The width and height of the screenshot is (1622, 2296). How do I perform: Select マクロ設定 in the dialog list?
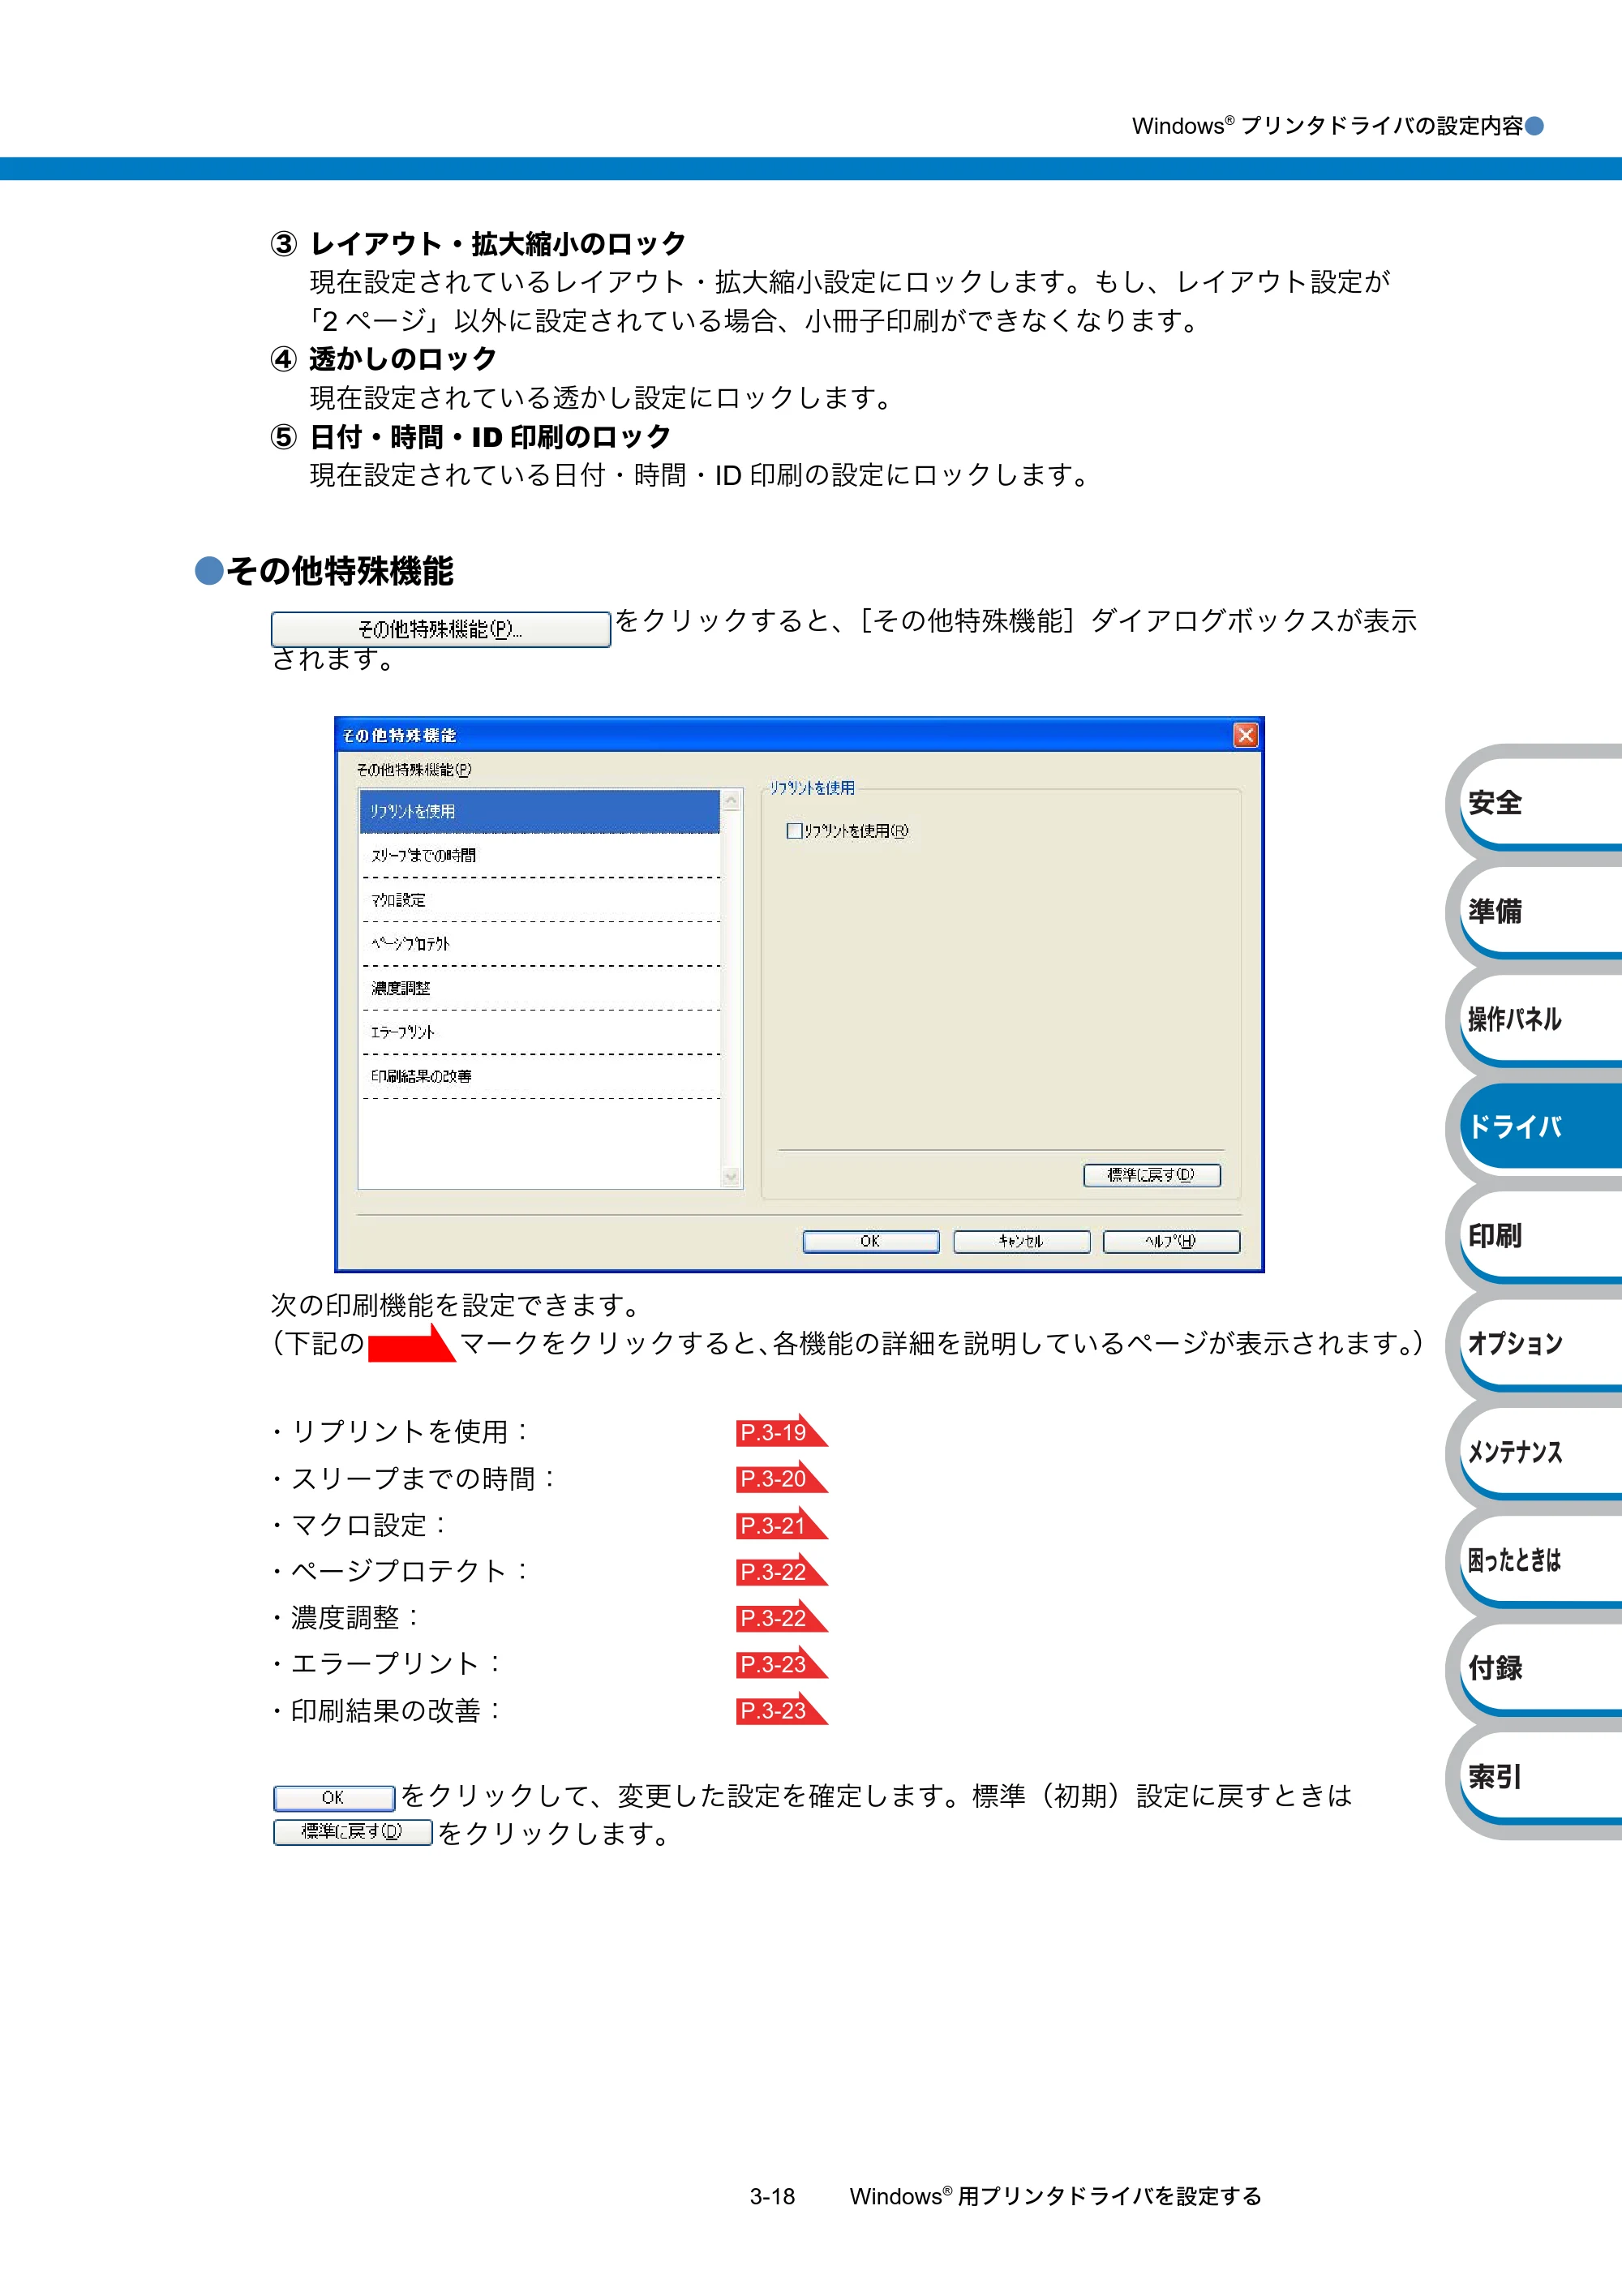point(540,900)
